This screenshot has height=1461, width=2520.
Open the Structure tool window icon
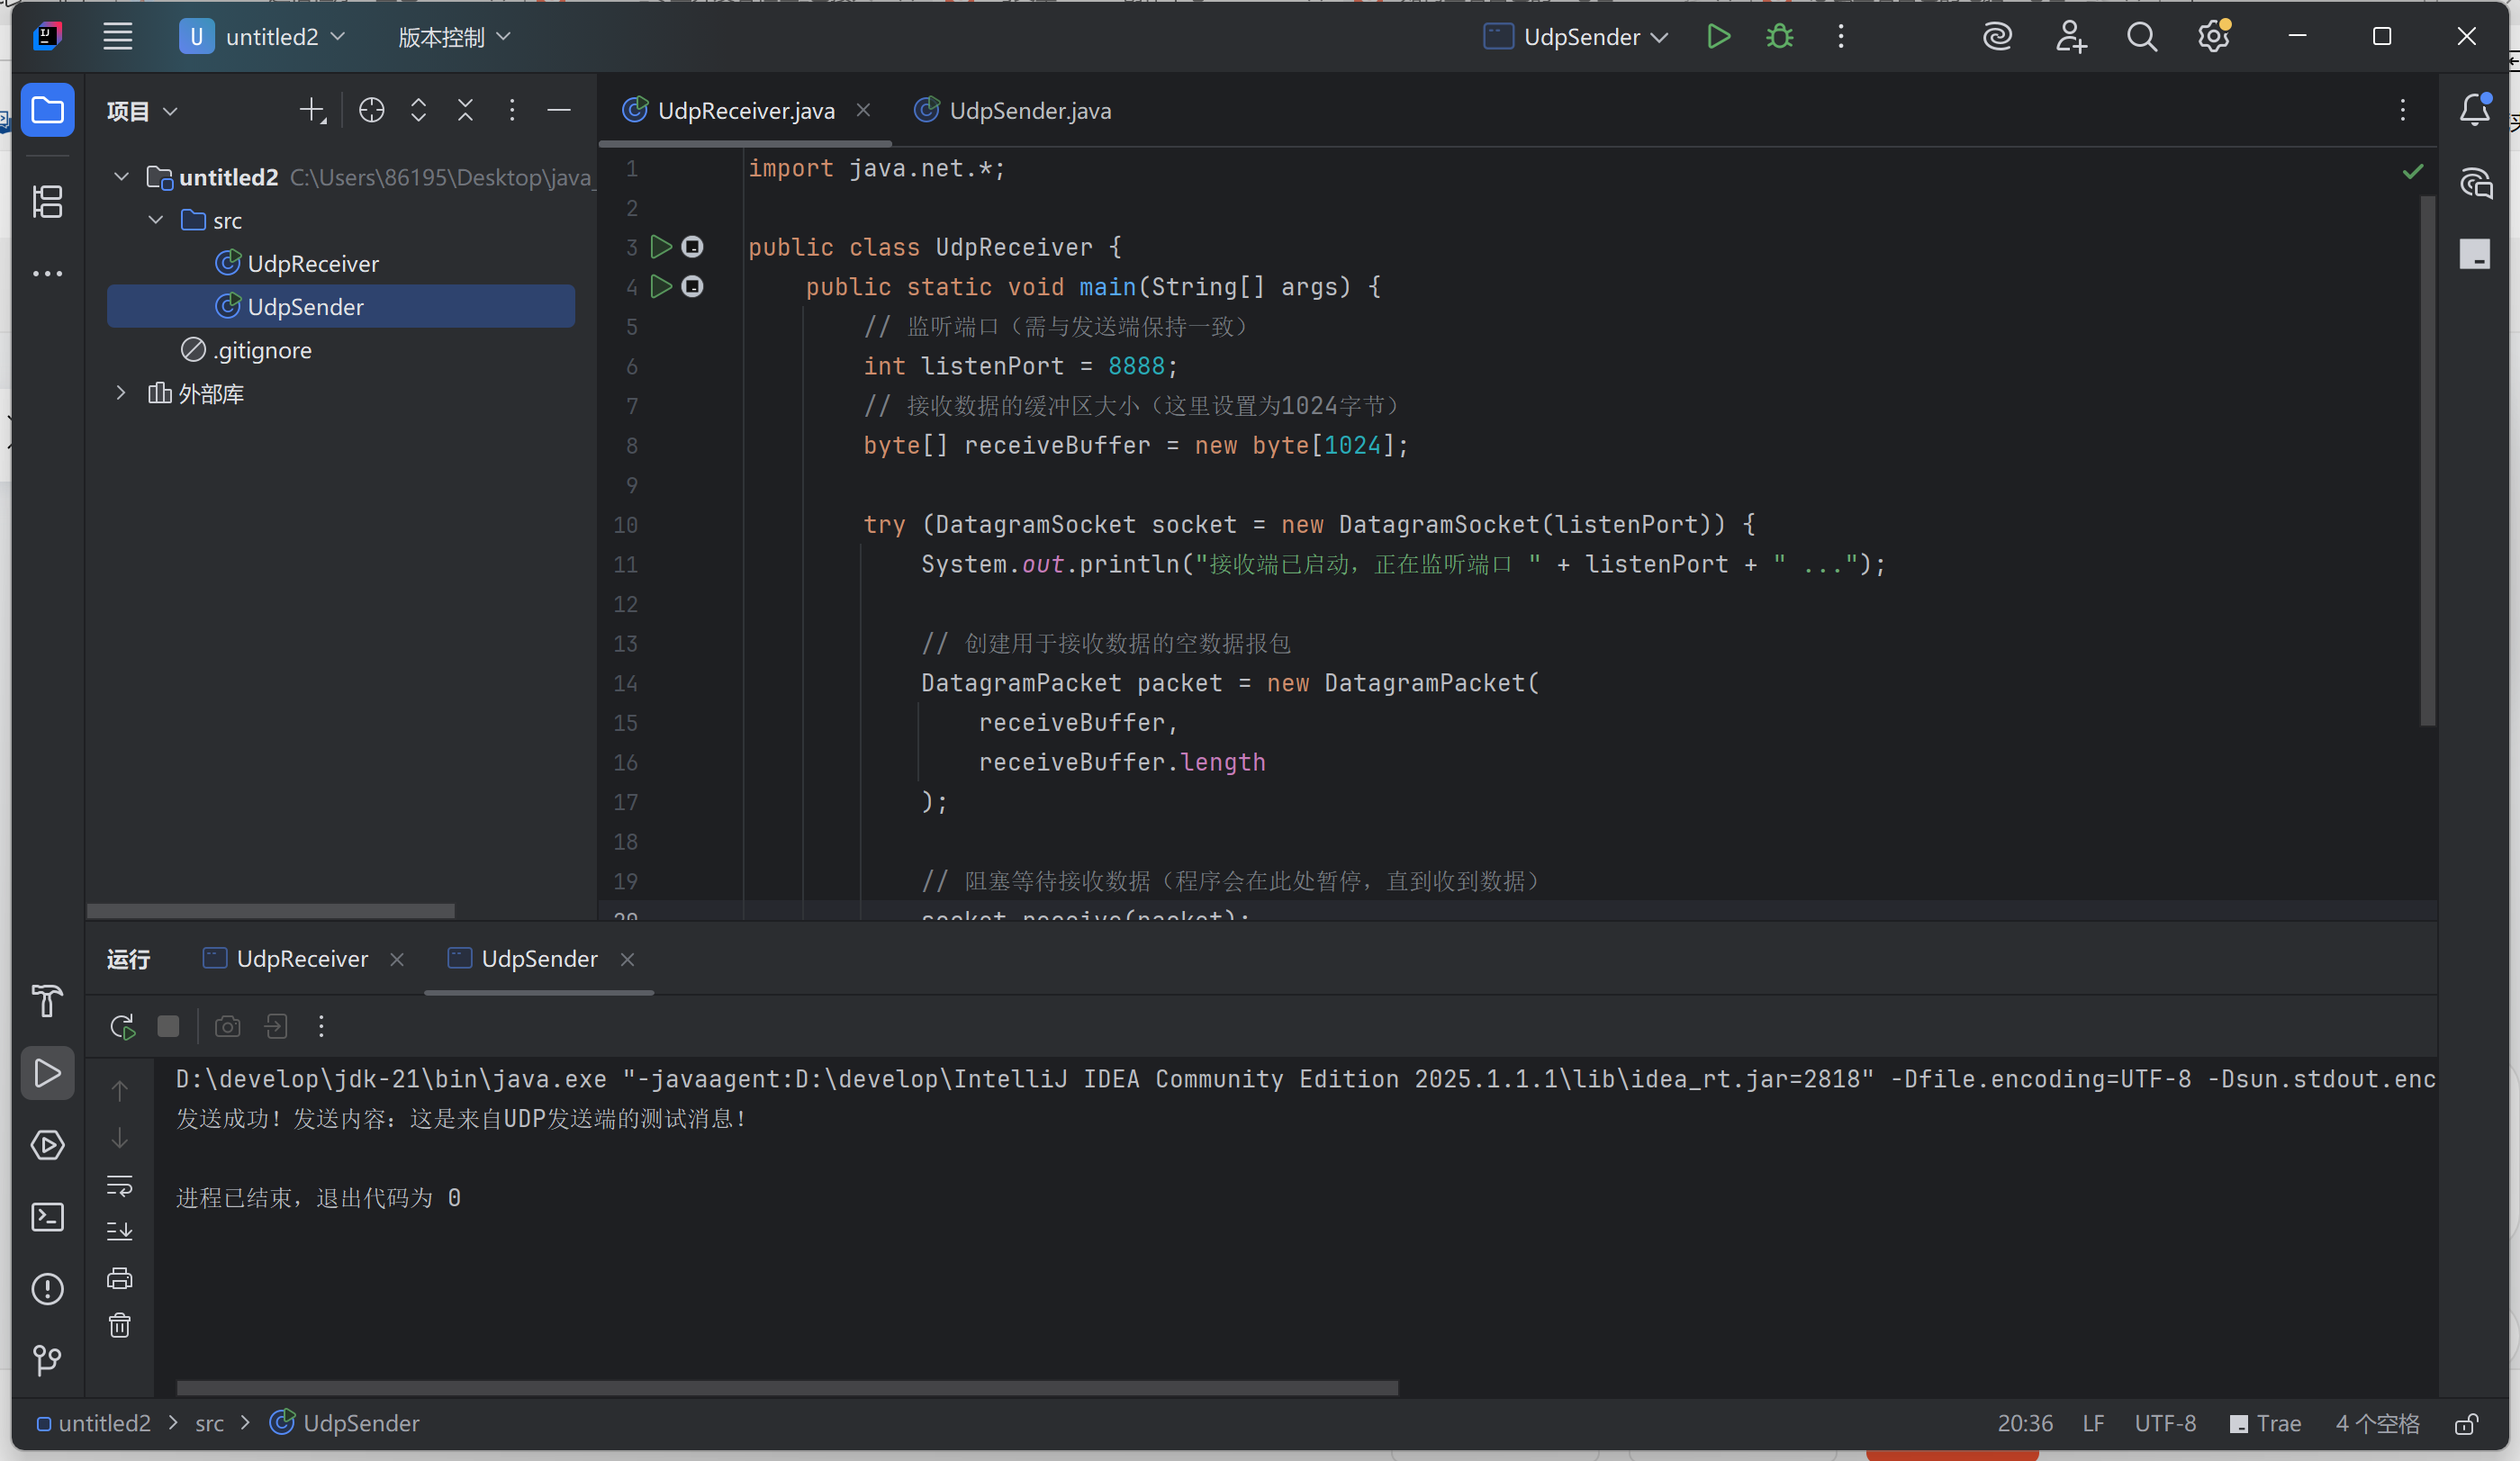(x=47, y=201)
